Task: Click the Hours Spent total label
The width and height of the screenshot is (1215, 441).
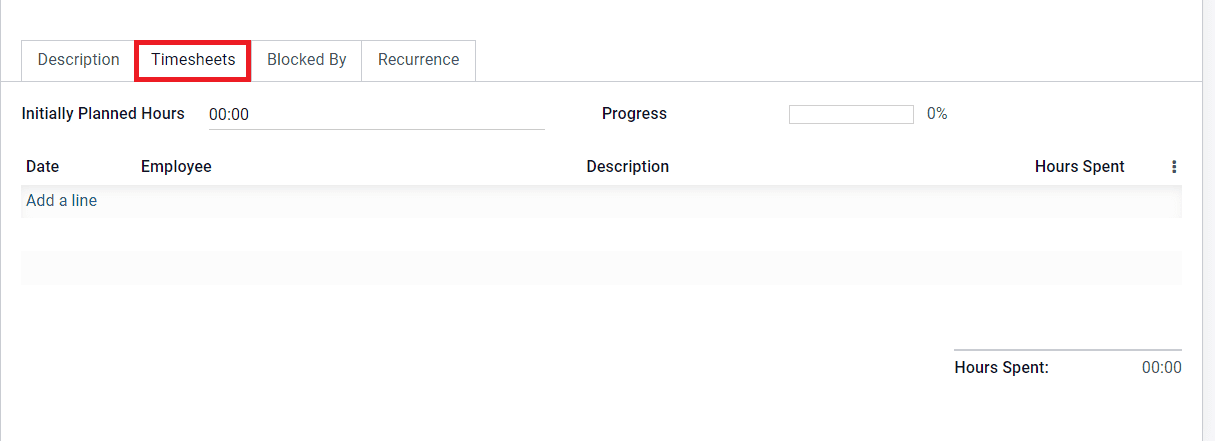Action: 1002,368
